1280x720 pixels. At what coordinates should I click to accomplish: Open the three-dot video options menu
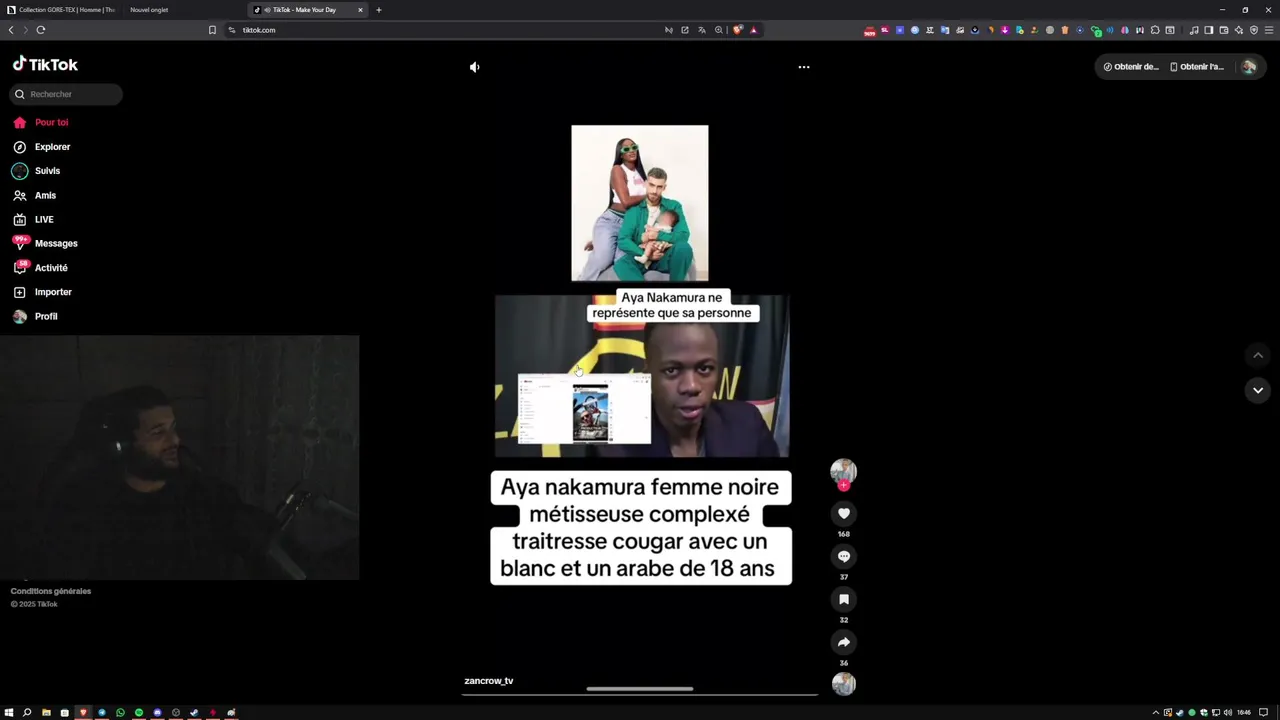[804, 67]
